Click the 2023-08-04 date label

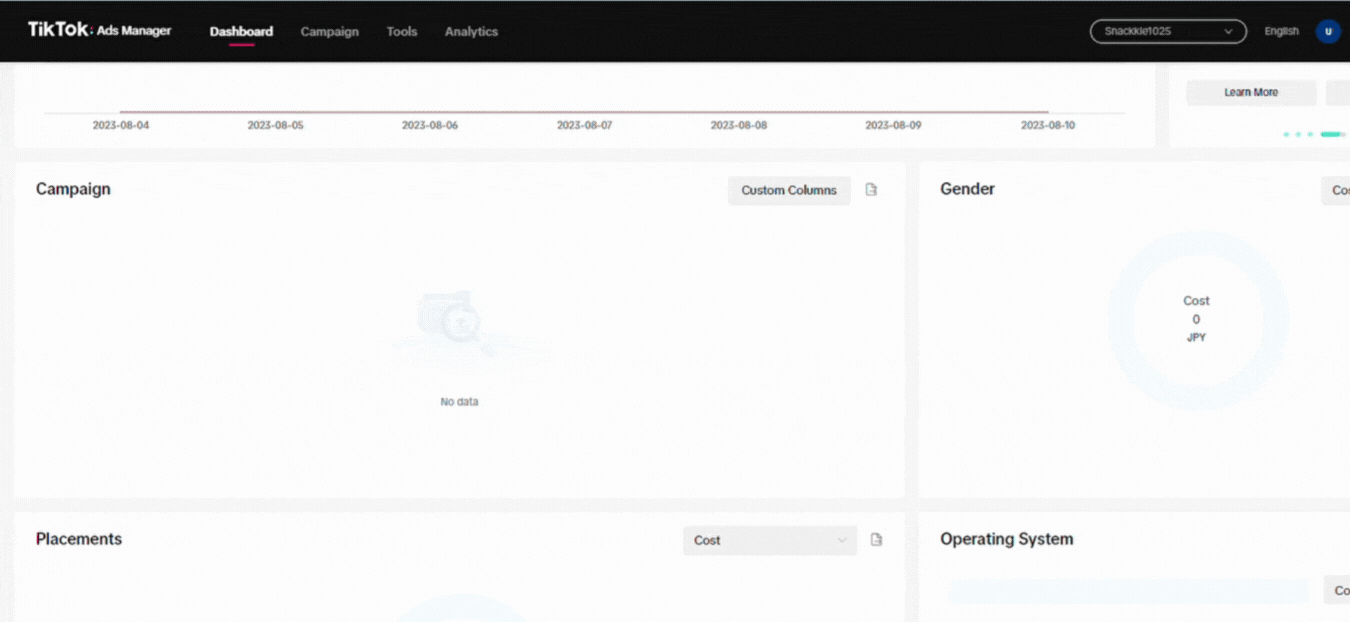click(121, 125)
